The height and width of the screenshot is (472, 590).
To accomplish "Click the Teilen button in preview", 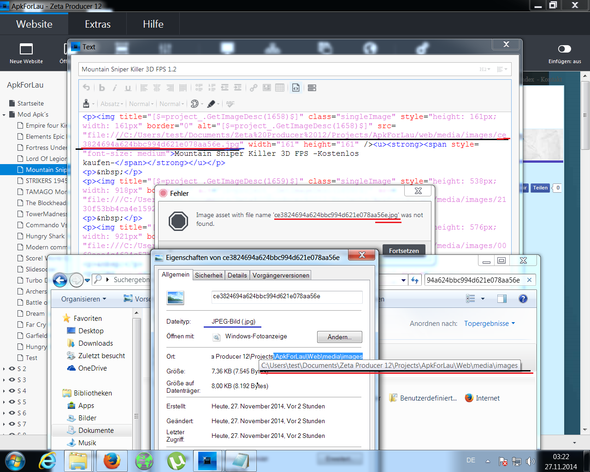I will pyautogui.click(x=540, y=188).
